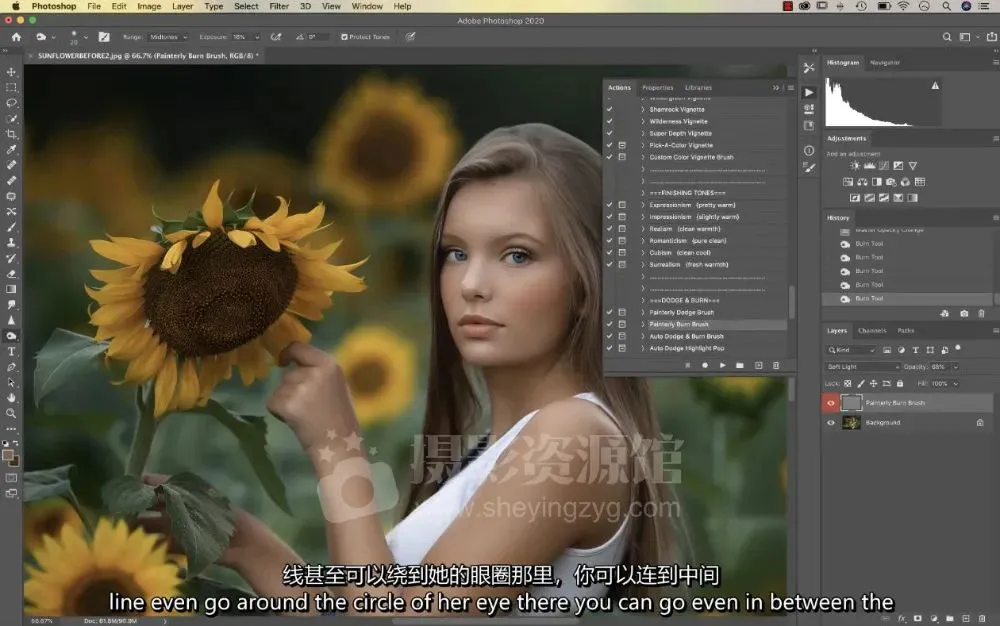Screen dimensions: 1000x626
Task: Add layer style fx icon
Action: coord(902,618)
